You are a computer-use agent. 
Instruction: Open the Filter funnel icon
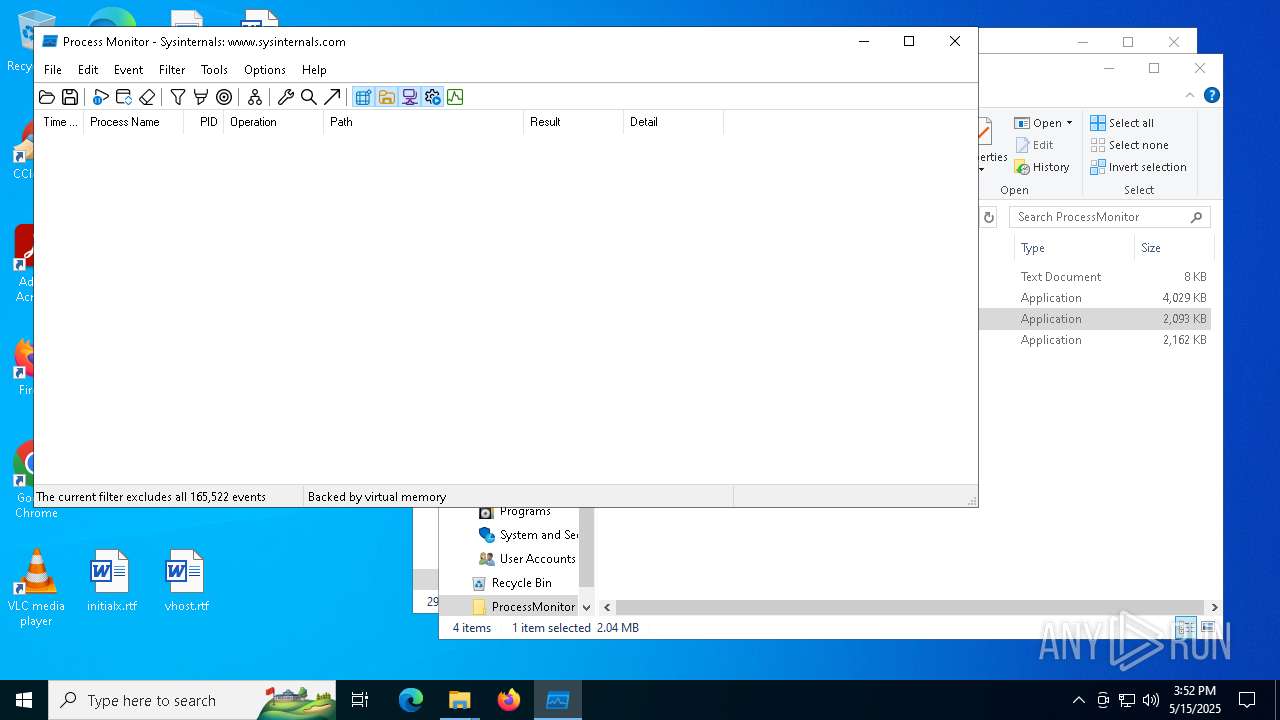coord(178,97)
